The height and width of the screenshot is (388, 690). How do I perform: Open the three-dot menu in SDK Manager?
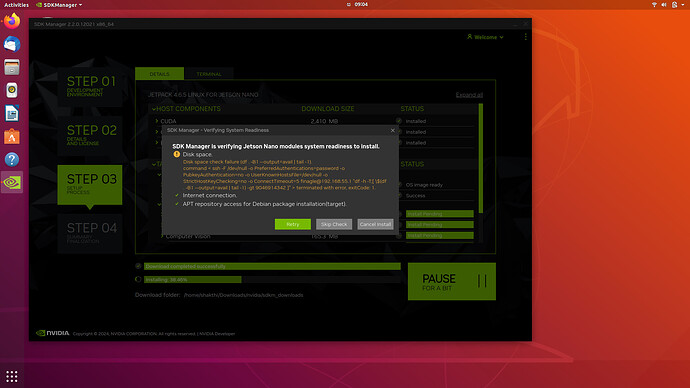(525, 37)
